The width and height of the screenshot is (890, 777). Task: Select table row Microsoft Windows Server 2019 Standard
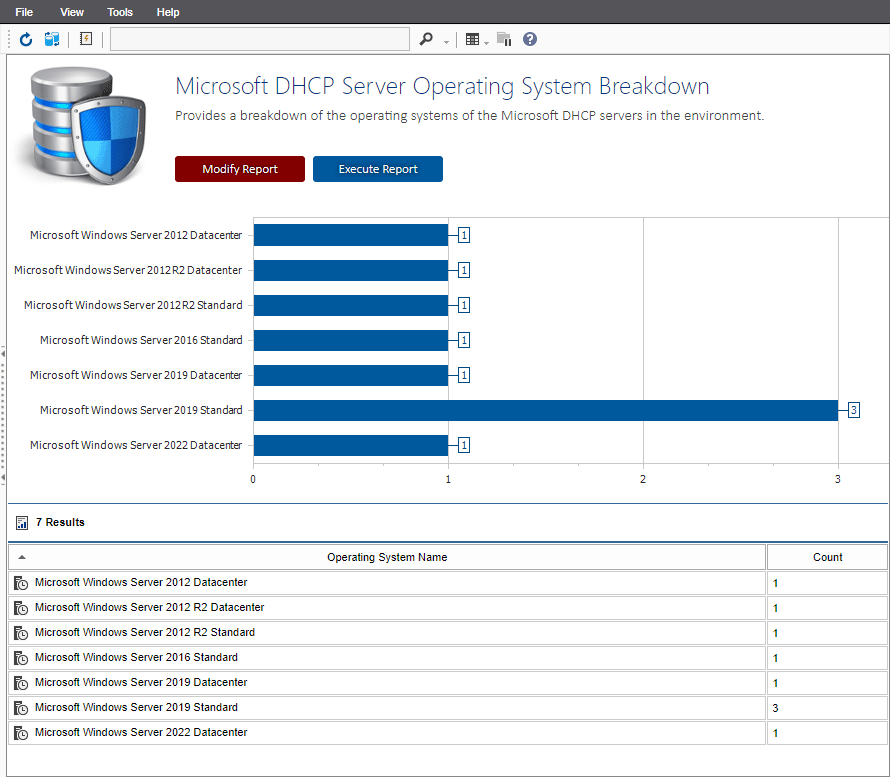point(448,708)
